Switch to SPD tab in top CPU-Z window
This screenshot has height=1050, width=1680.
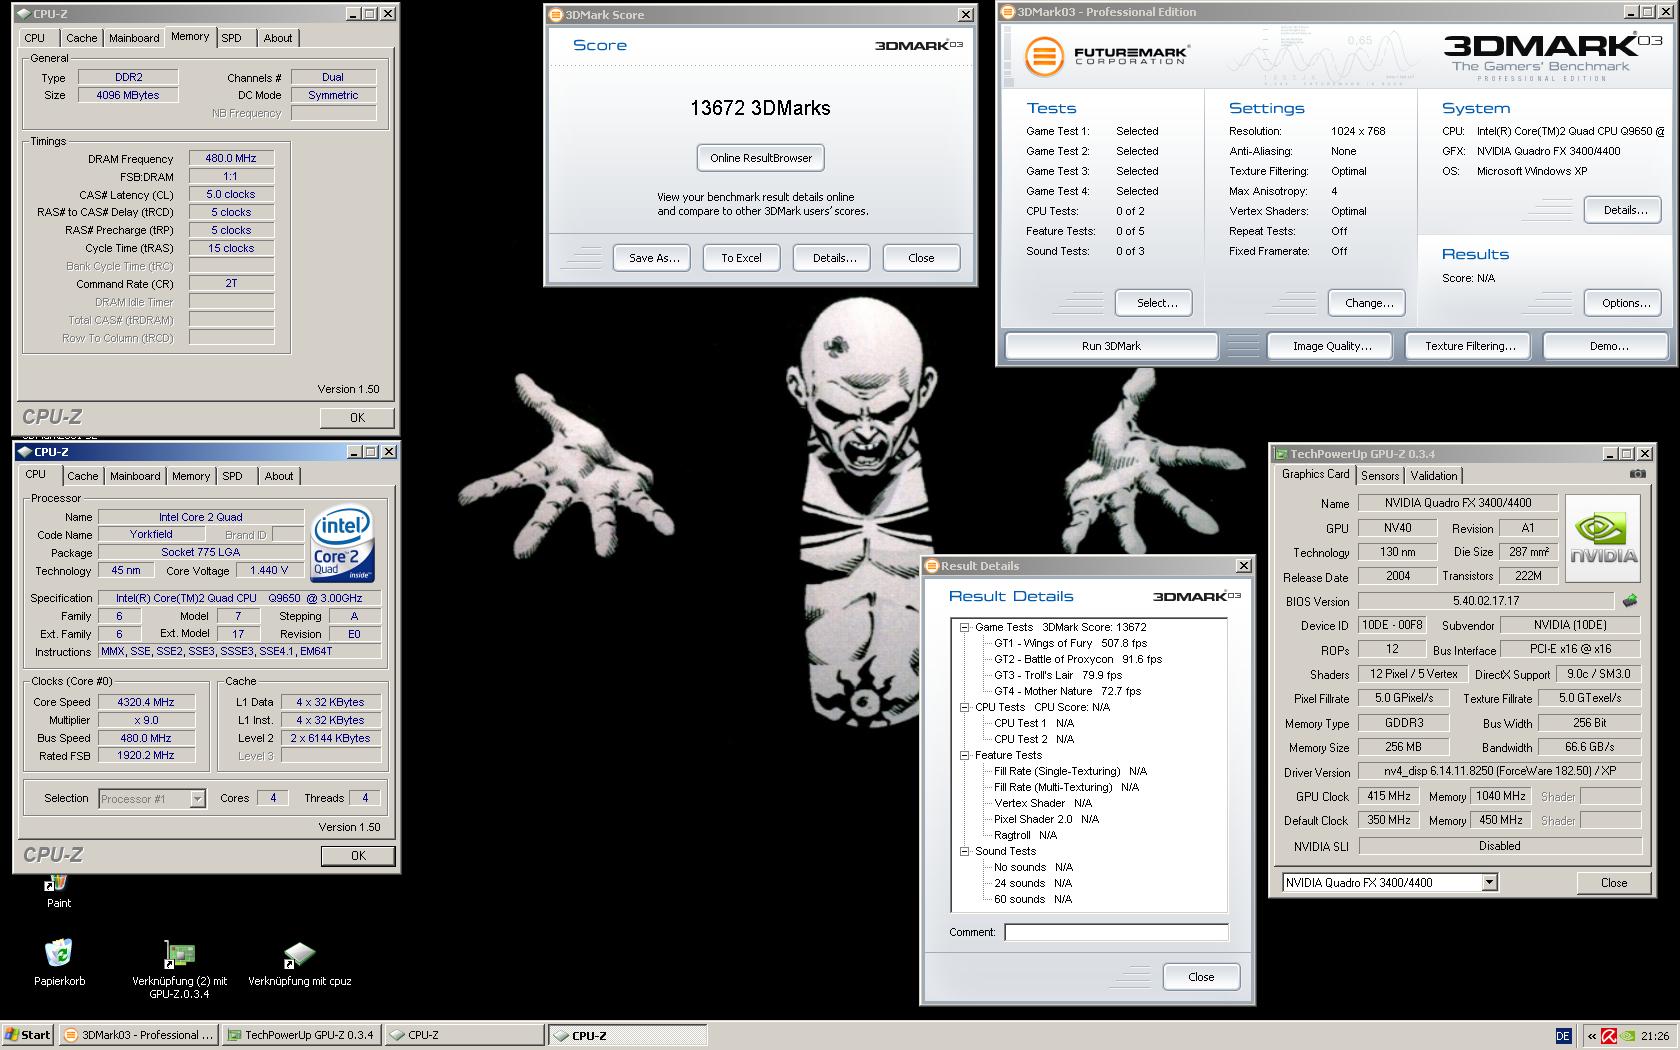231,38
